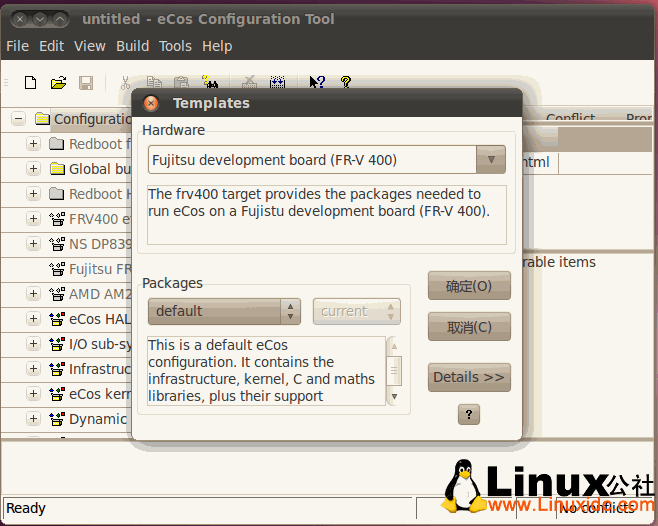Click the eCos HAL package icon
The width and height of the screenshot is (658, 526).
tap(57, 319)
